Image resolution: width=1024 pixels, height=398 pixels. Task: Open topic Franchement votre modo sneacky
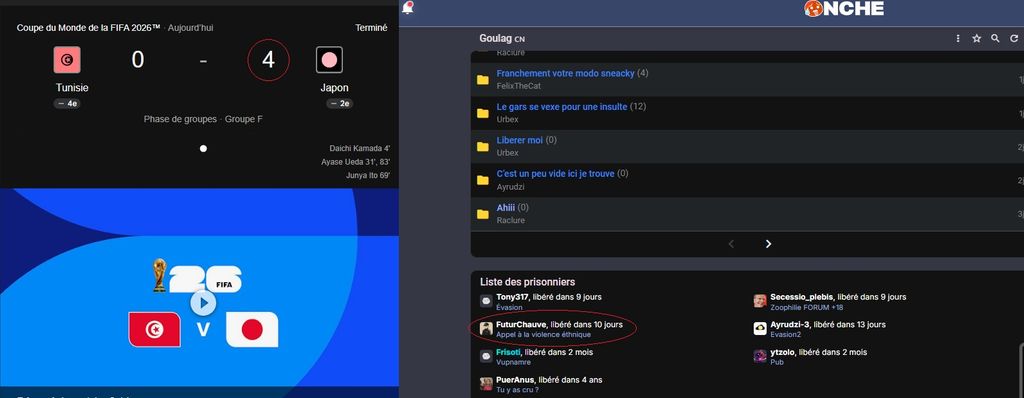[x=566, y=73]
